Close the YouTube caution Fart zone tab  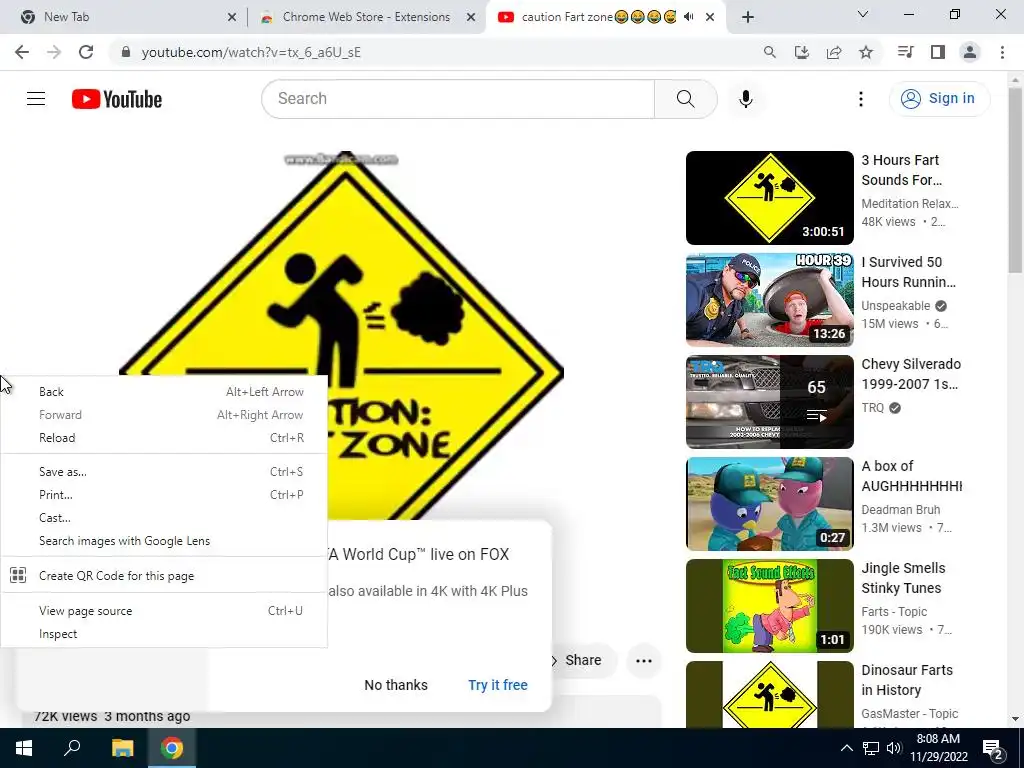[710, 18]
